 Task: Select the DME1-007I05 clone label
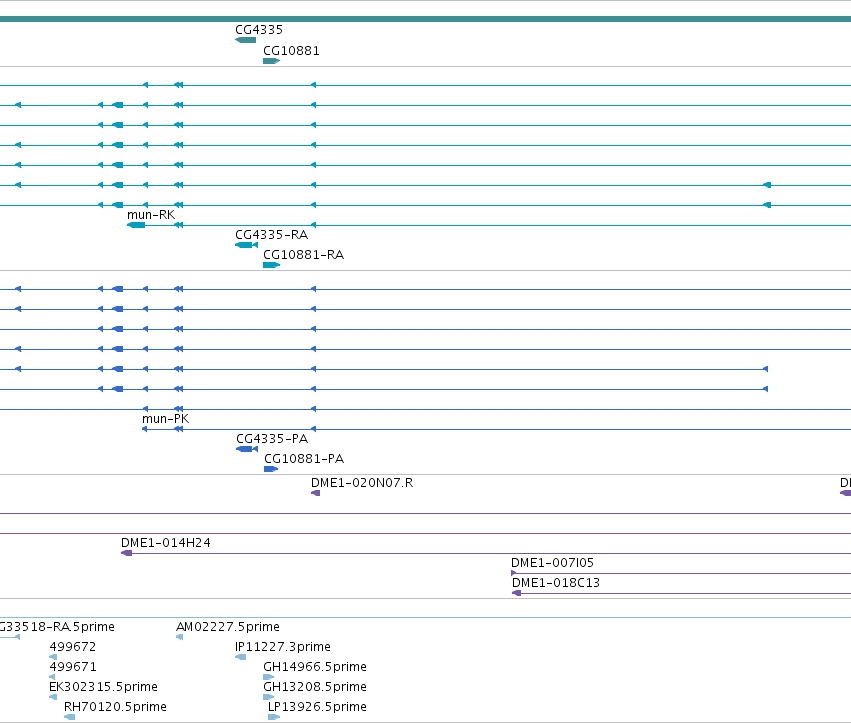pyautogui.click(x=552, y=563)
